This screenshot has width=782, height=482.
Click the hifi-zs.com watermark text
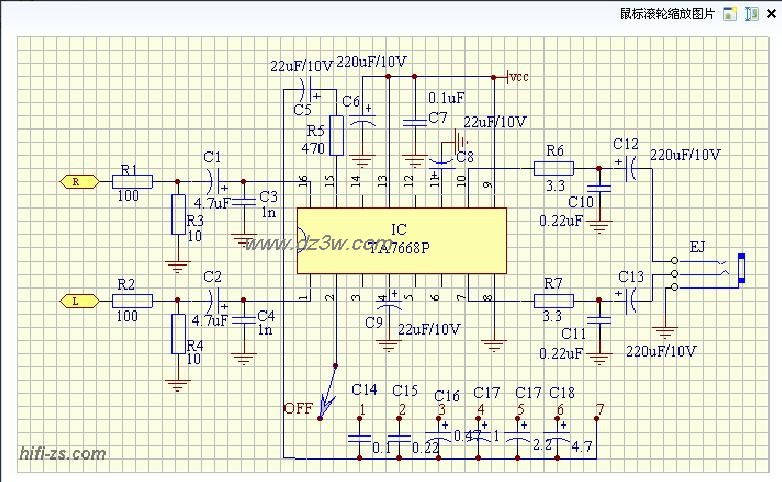click(63, 454)
